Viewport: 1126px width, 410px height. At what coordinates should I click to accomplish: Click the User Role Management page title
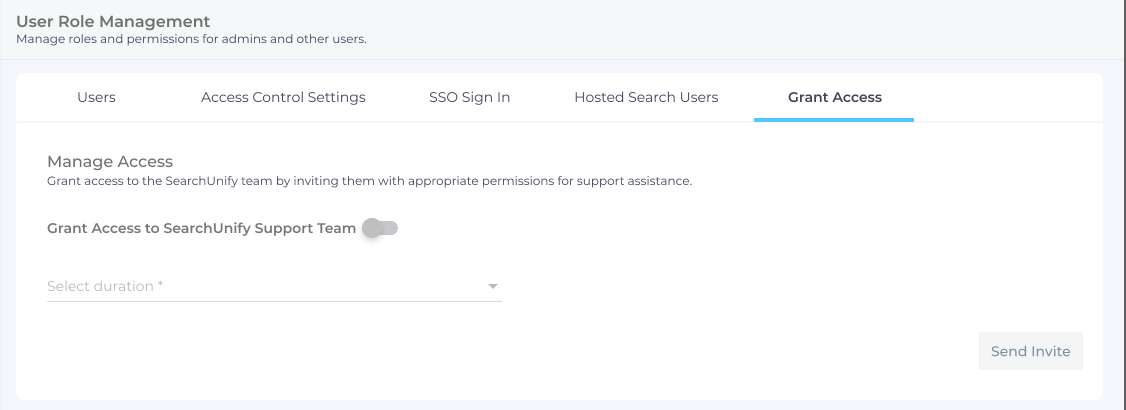pos(113,21)
